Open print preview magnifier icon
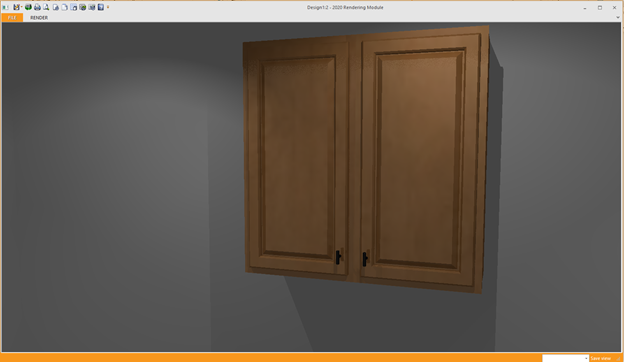The width and height of the screenshot is (624, 362). click(46, 7)
